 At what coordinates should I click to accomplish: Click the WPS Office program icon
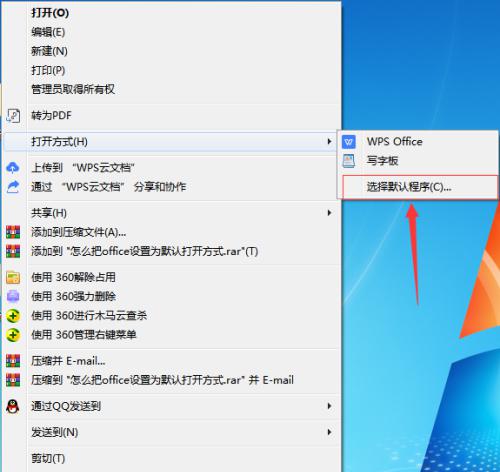(x=349, y=142)
